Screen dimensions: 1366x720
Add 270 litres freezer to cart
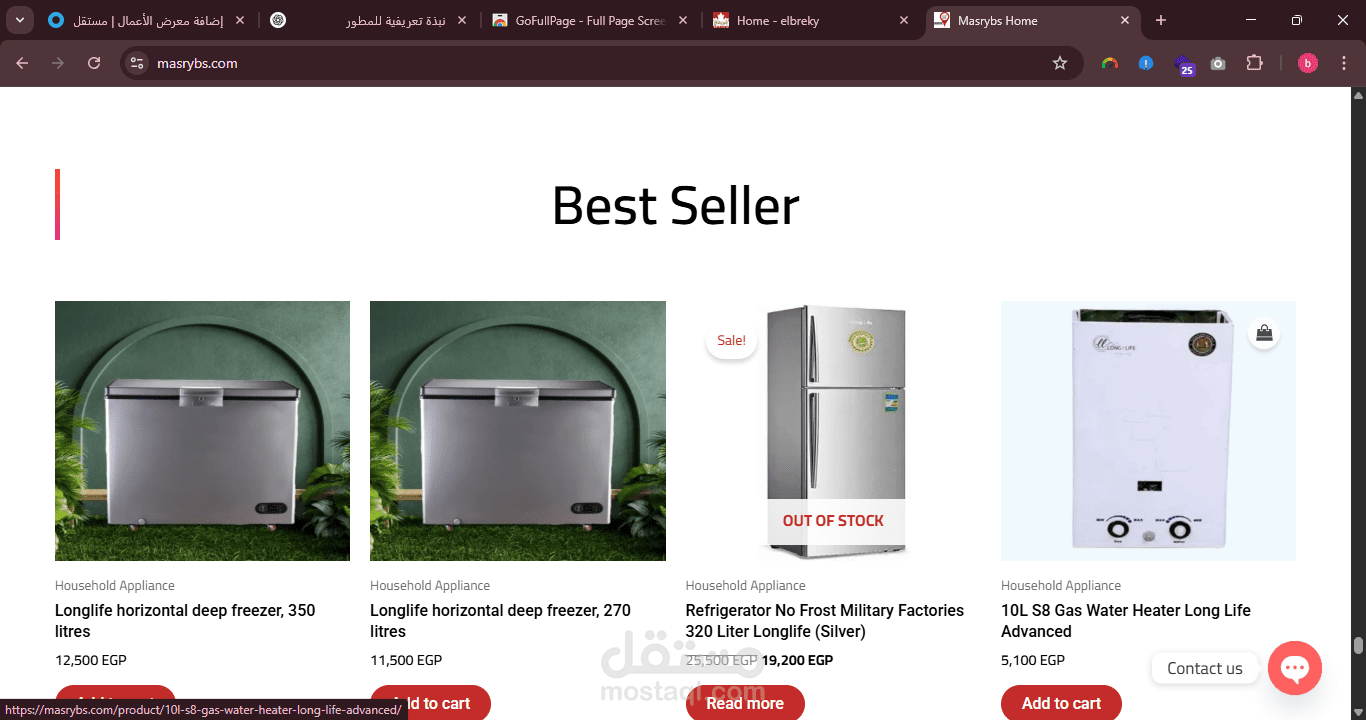pos(431,702)
